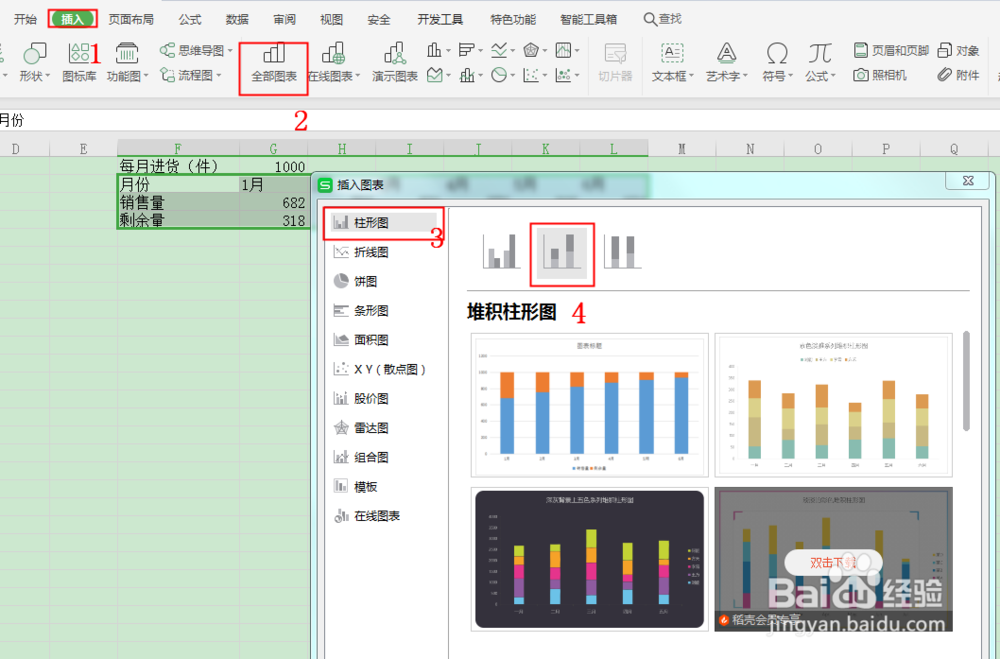This screenshot has height=659, width=1000.
Task: Insert a 文本框 text box
Action: [x=672, y=63]
